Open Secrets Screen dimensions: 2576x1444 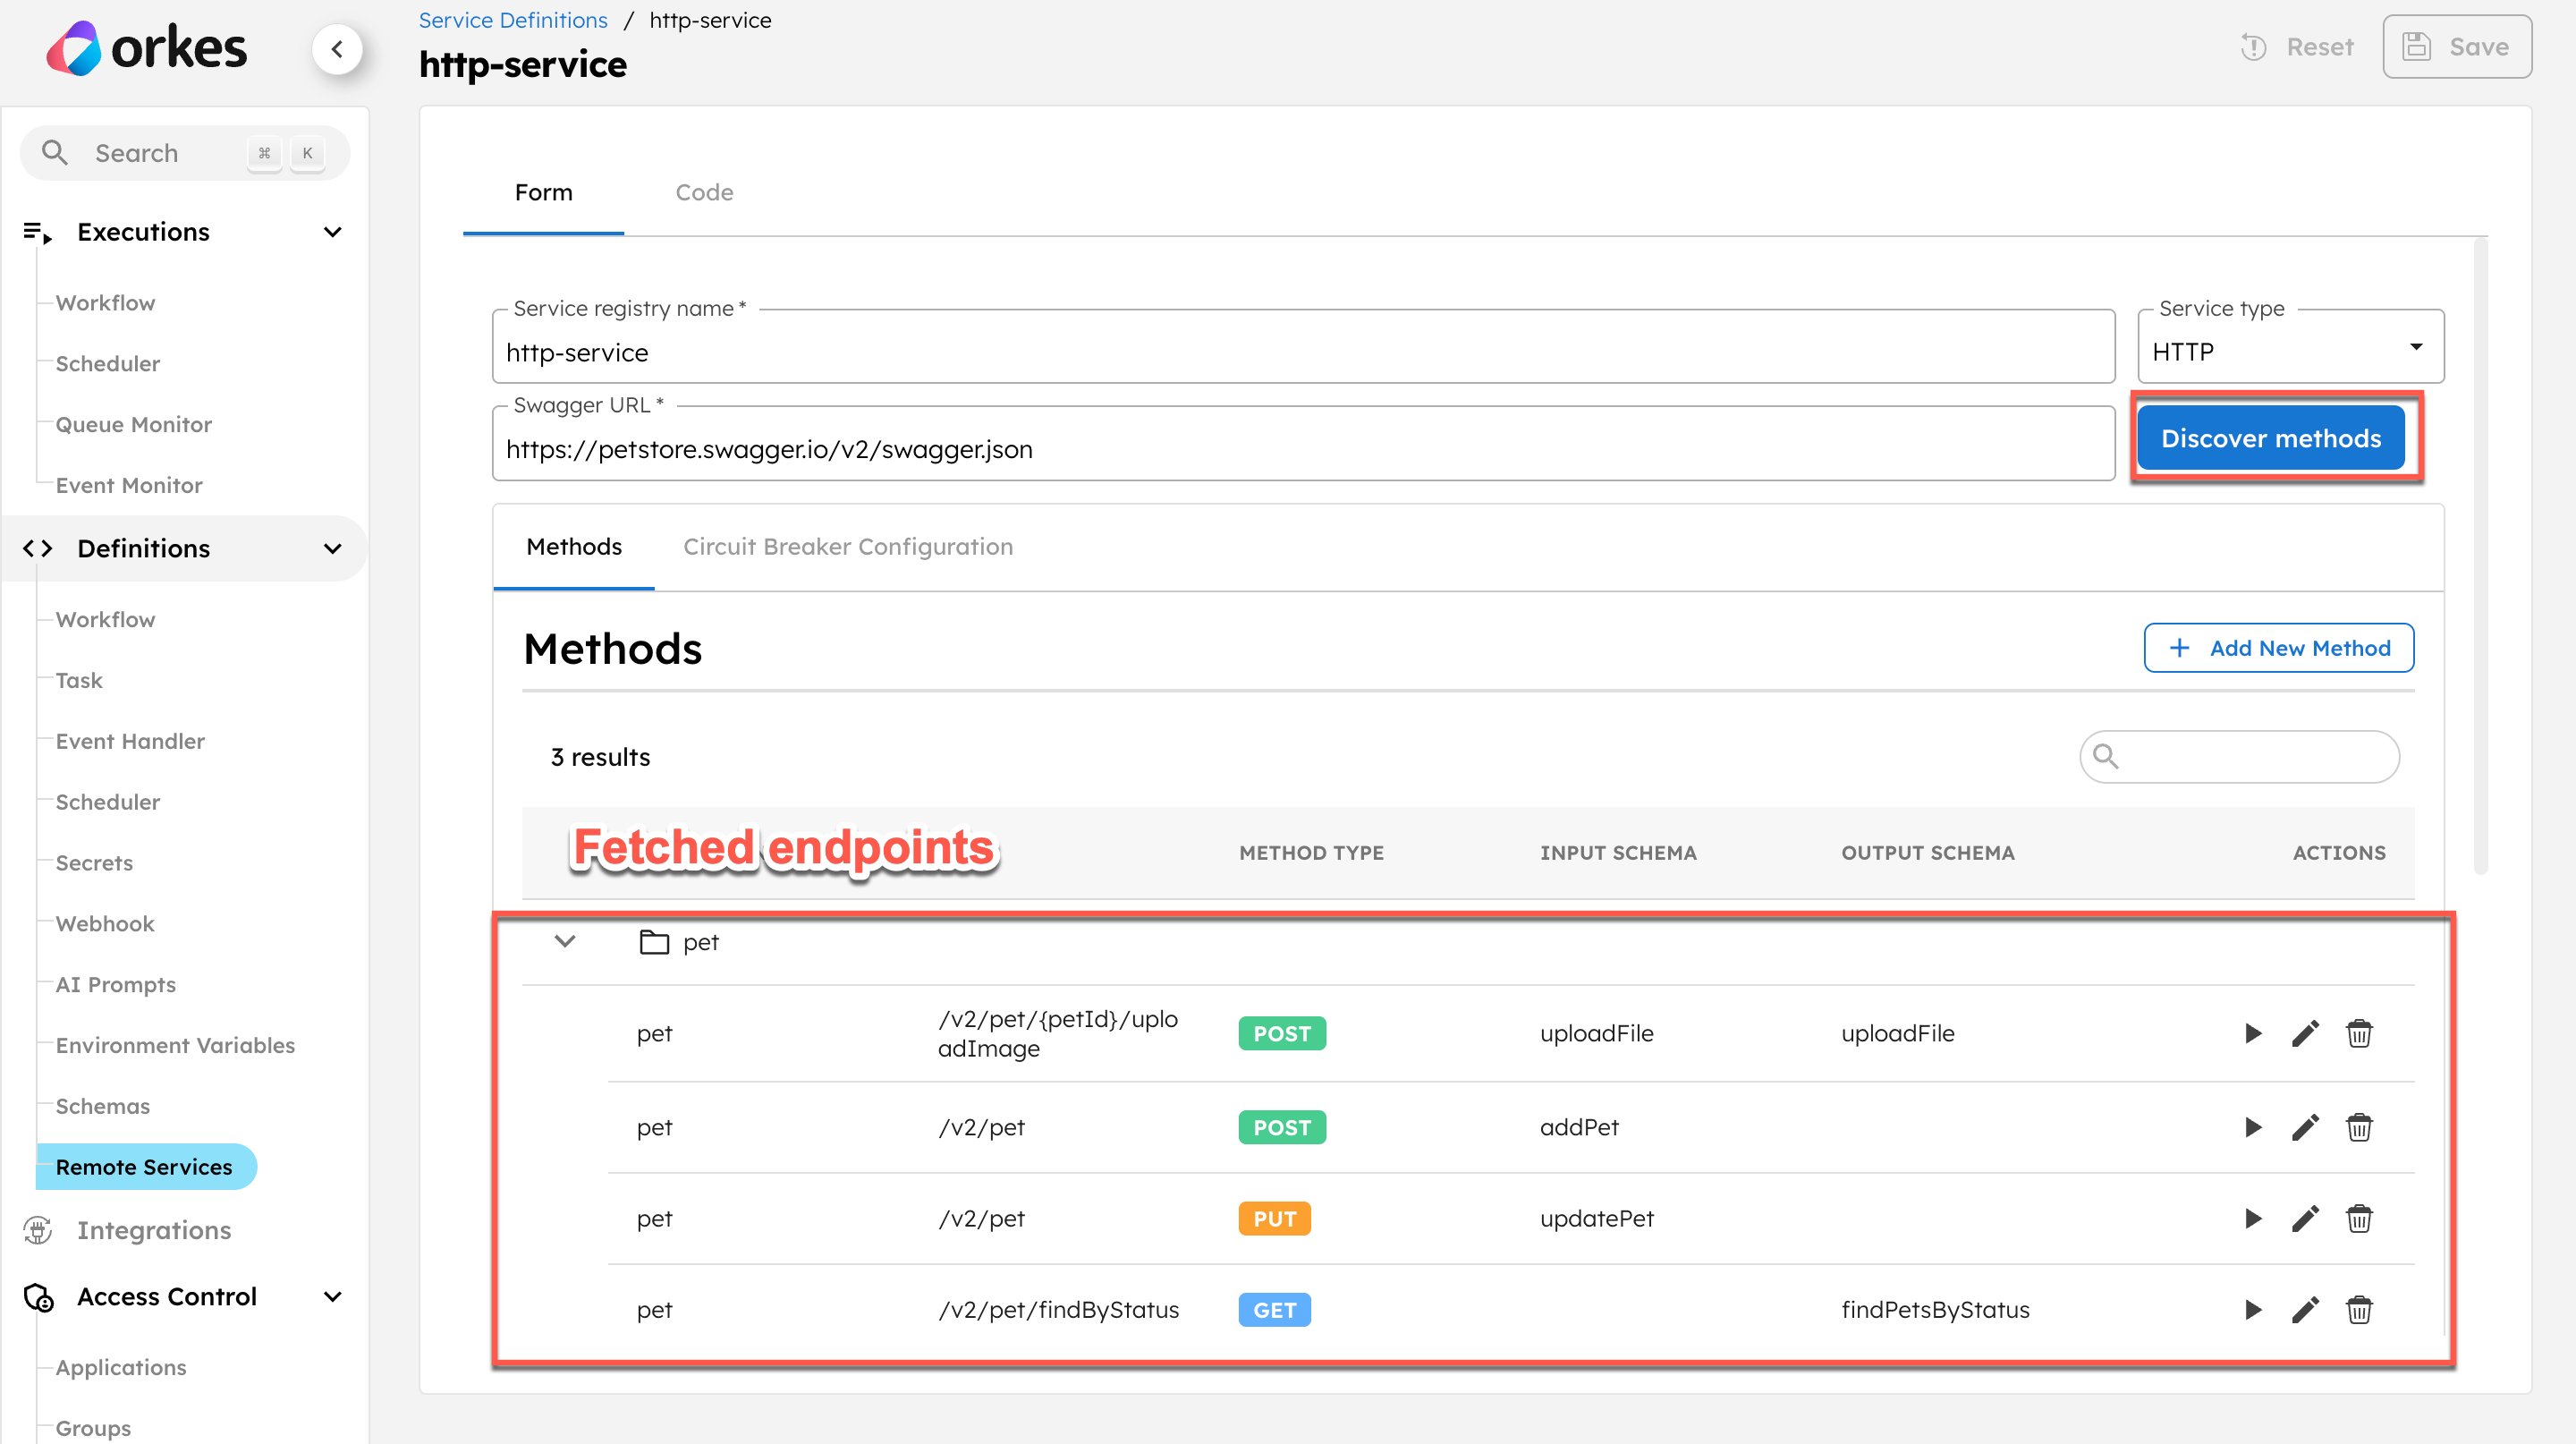click(94, 864)
